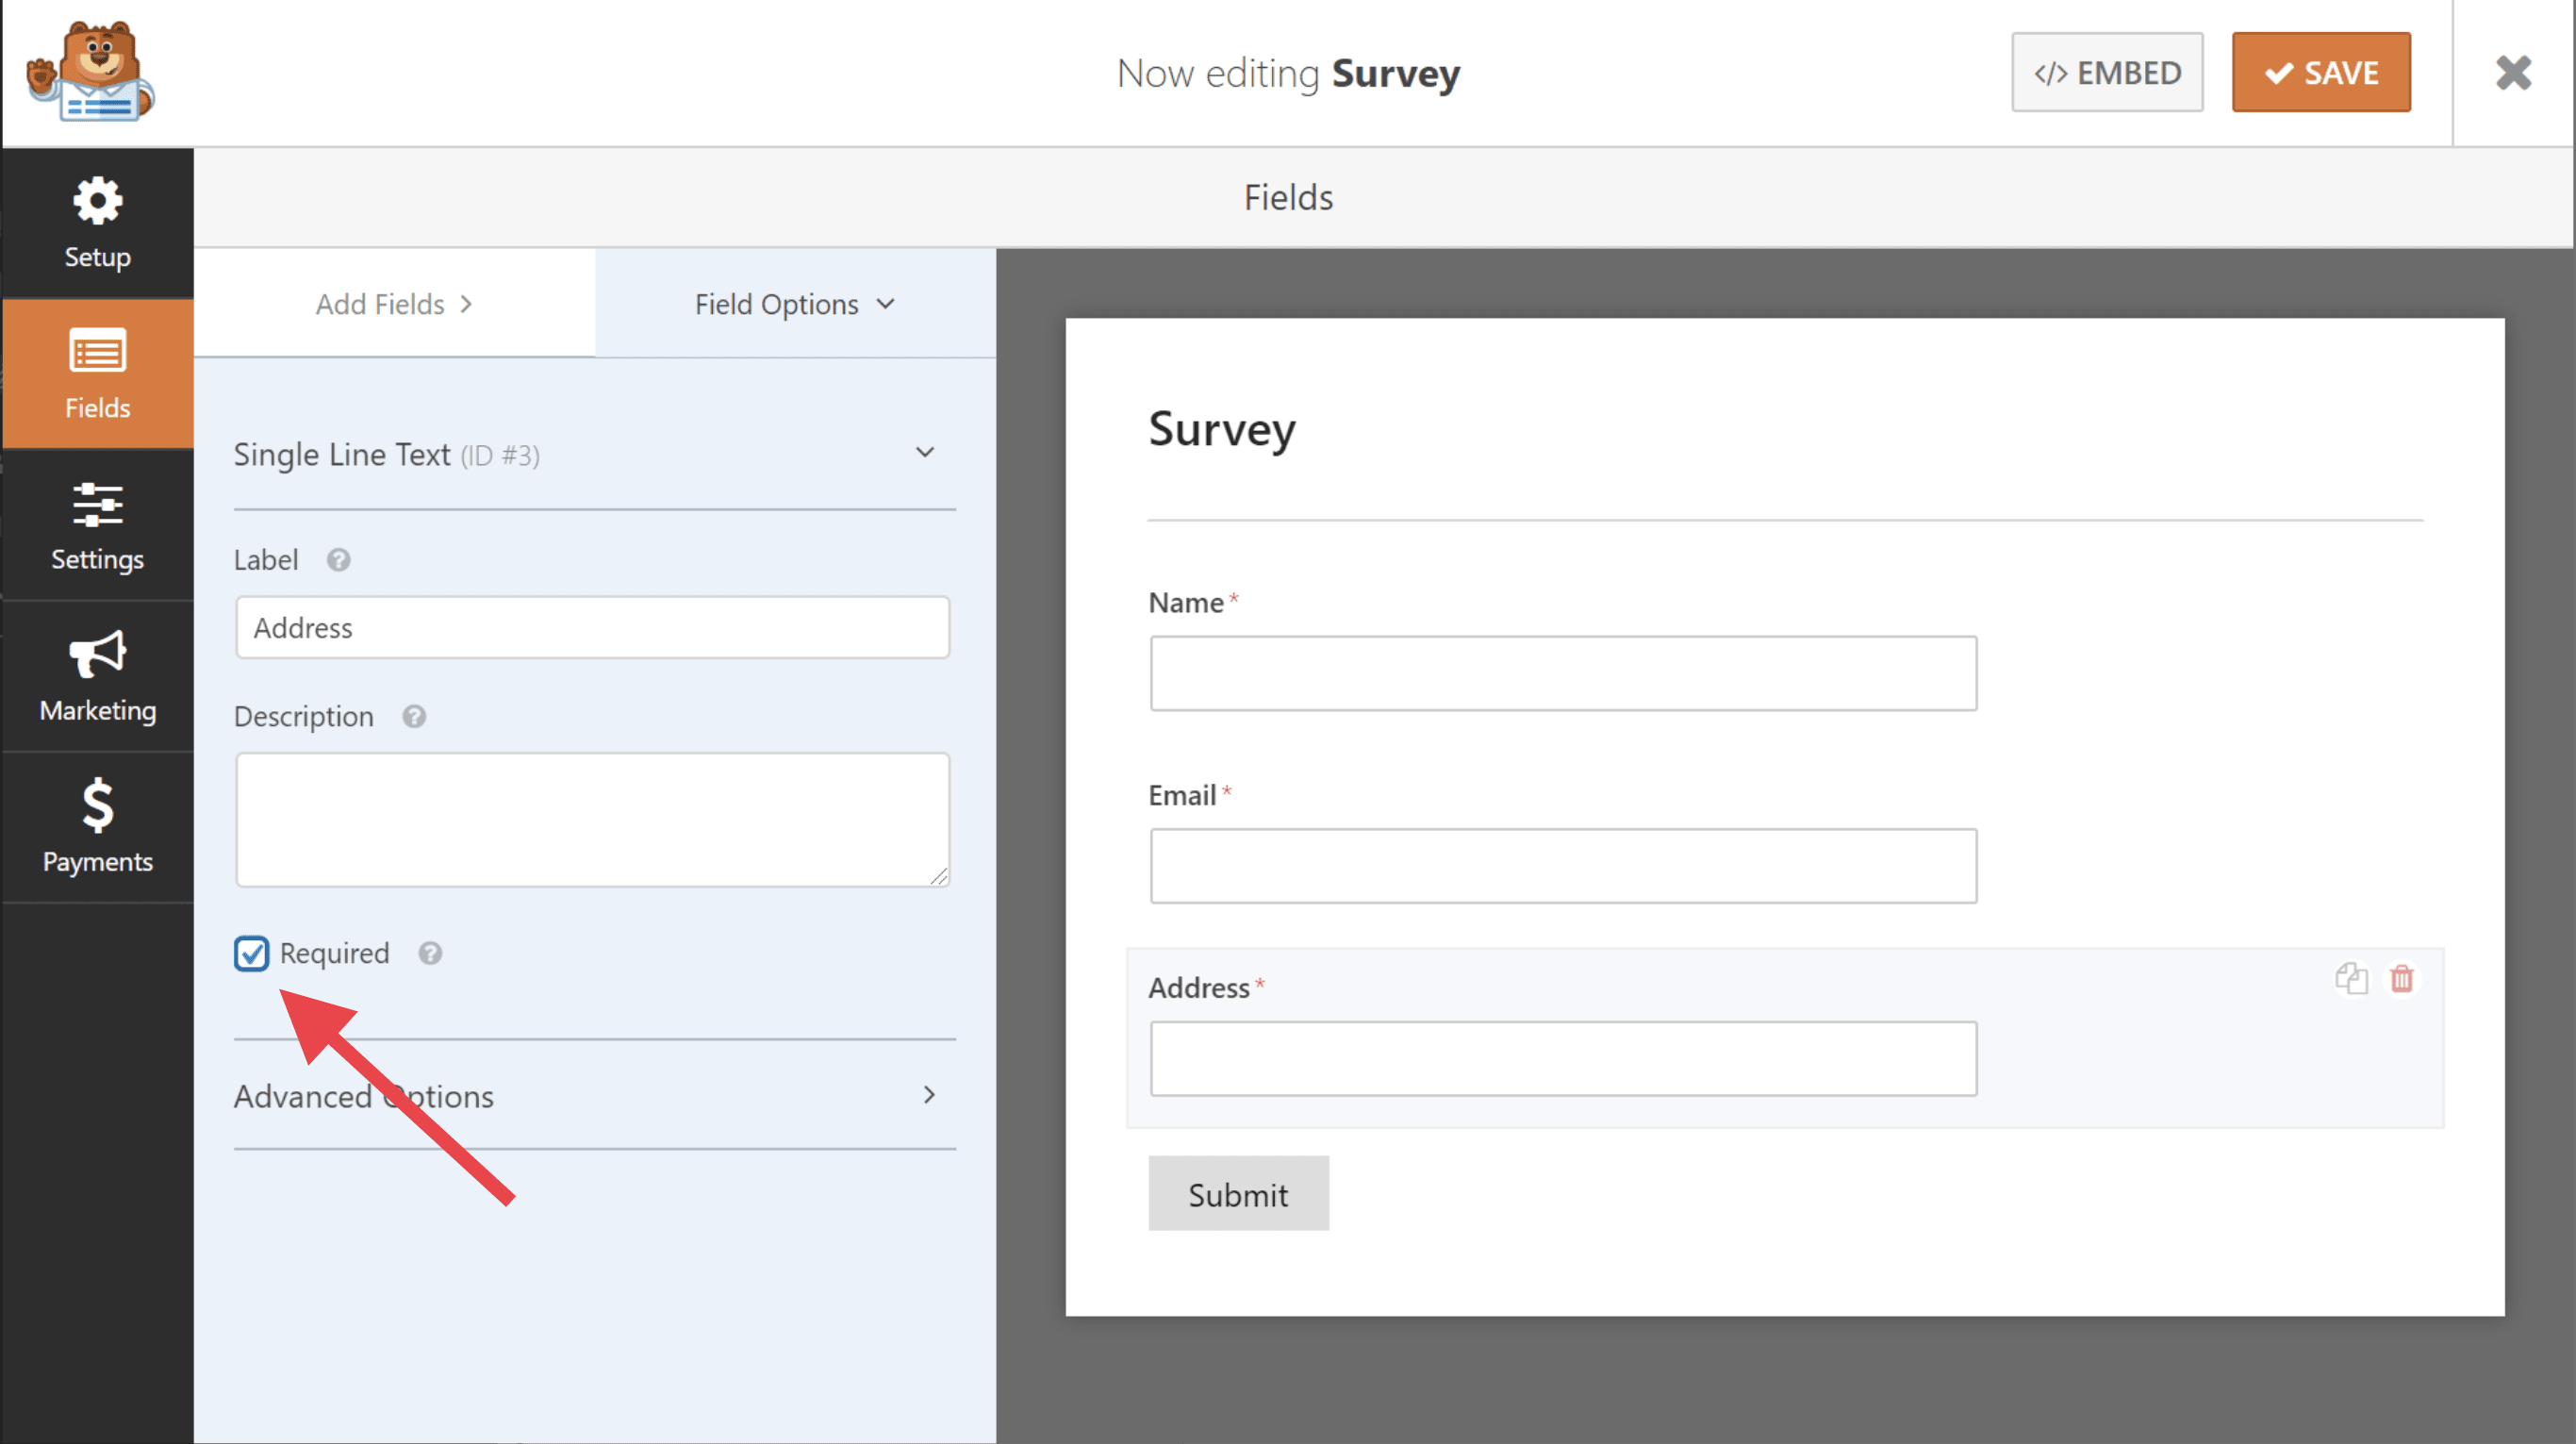Screen dimensions: 2576x1444
Task: Open the Field Options tab
Action: tap(794, 304)
